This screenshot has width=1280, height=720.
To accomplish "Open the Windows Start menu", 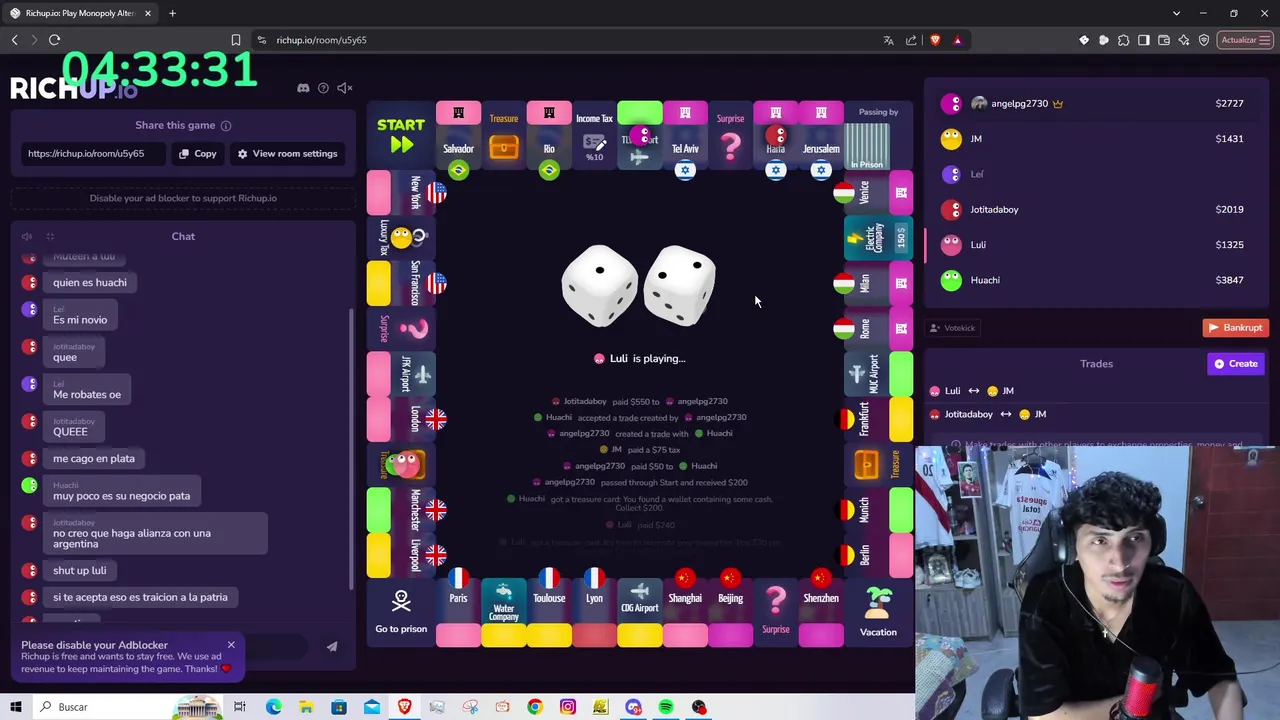I will click(15, 707).
